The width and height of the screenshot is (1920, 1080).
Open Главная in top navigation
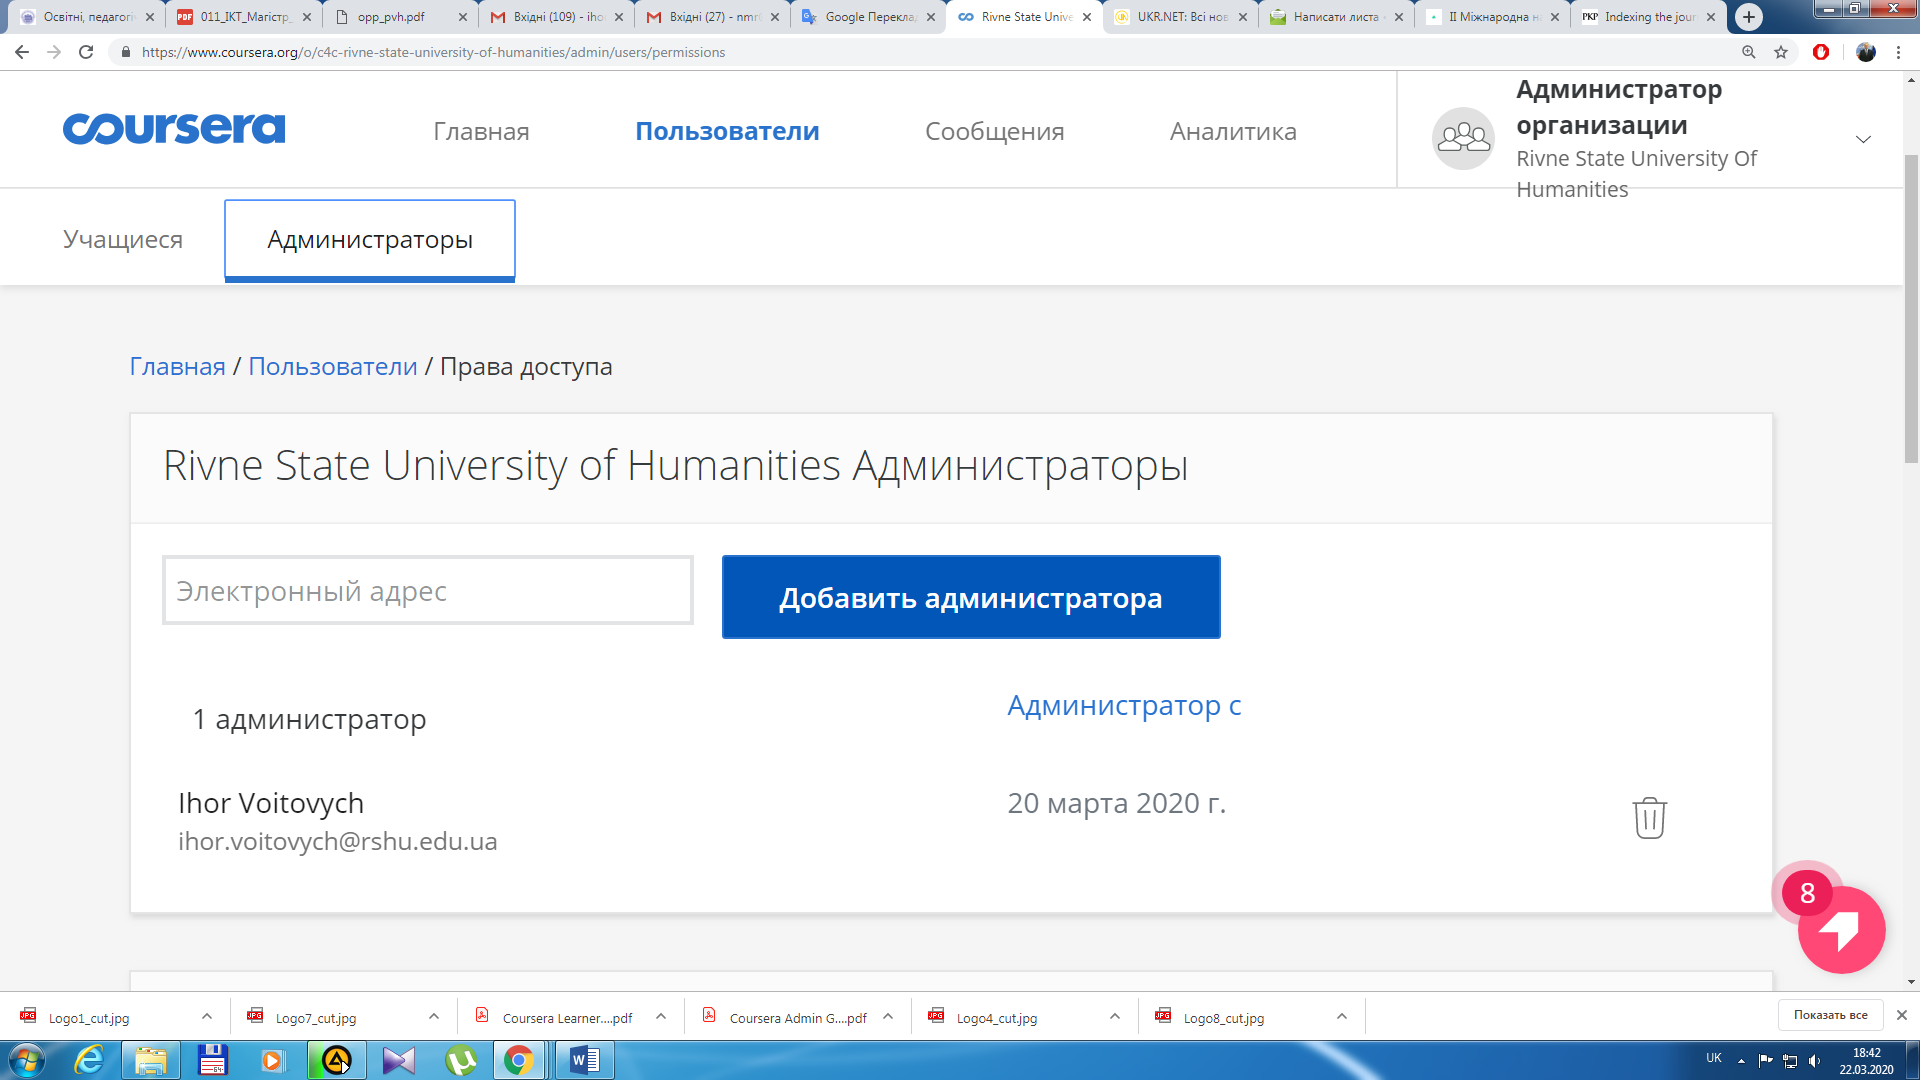tap(481, 131)
